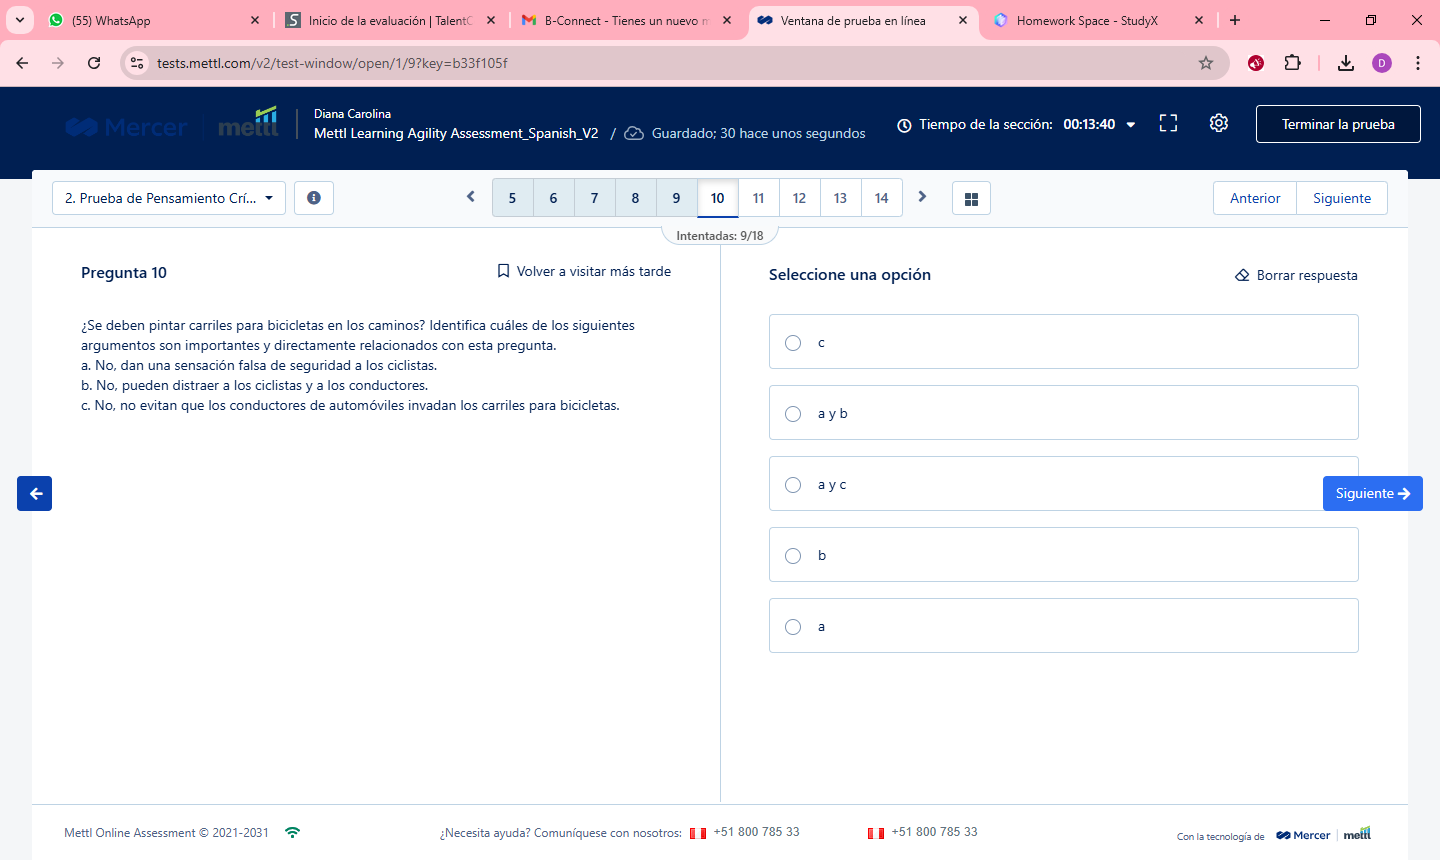This screenshot has width=1440, height=860.
Task: Jump to question 12
Action: click(x=799, y=198)
